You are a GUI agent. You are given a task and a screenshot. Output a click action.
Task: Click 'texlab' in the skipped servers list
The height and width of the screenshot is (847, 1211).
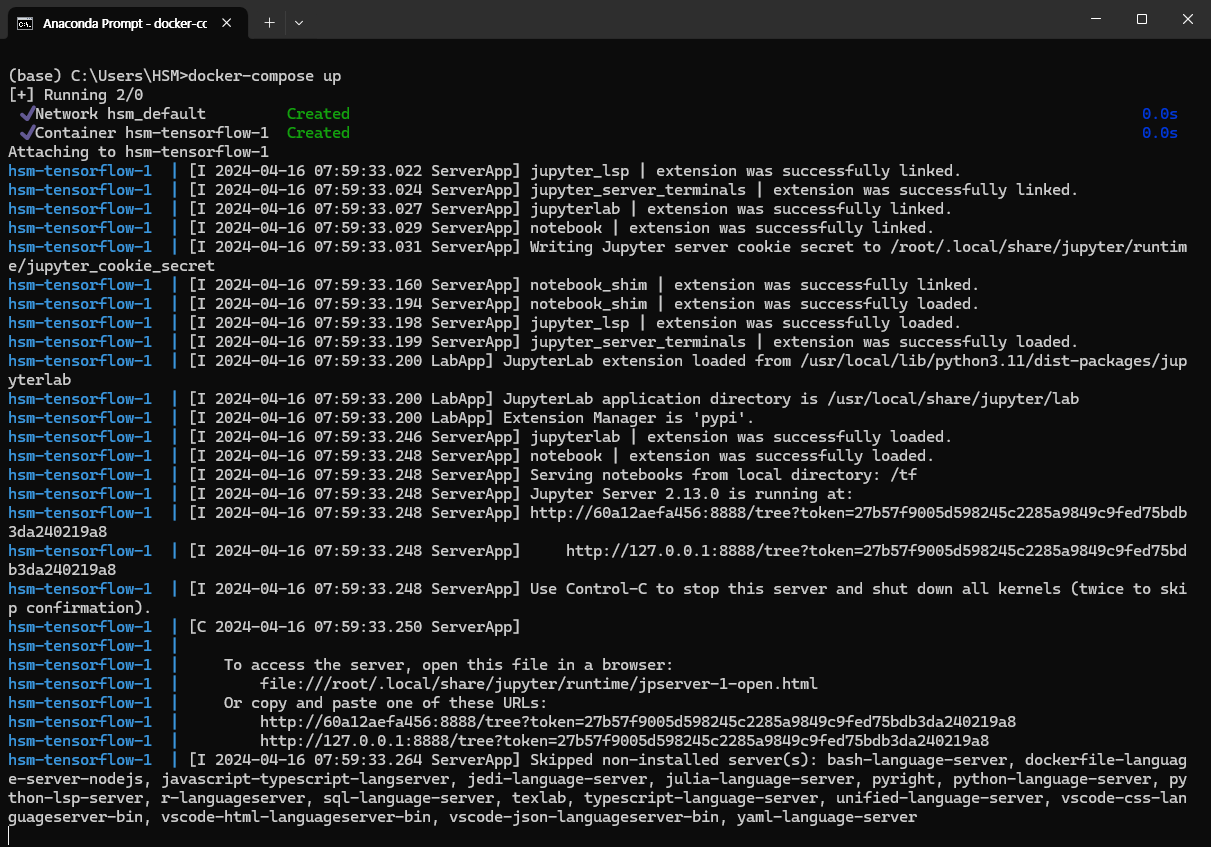click(x=539, y=798)
